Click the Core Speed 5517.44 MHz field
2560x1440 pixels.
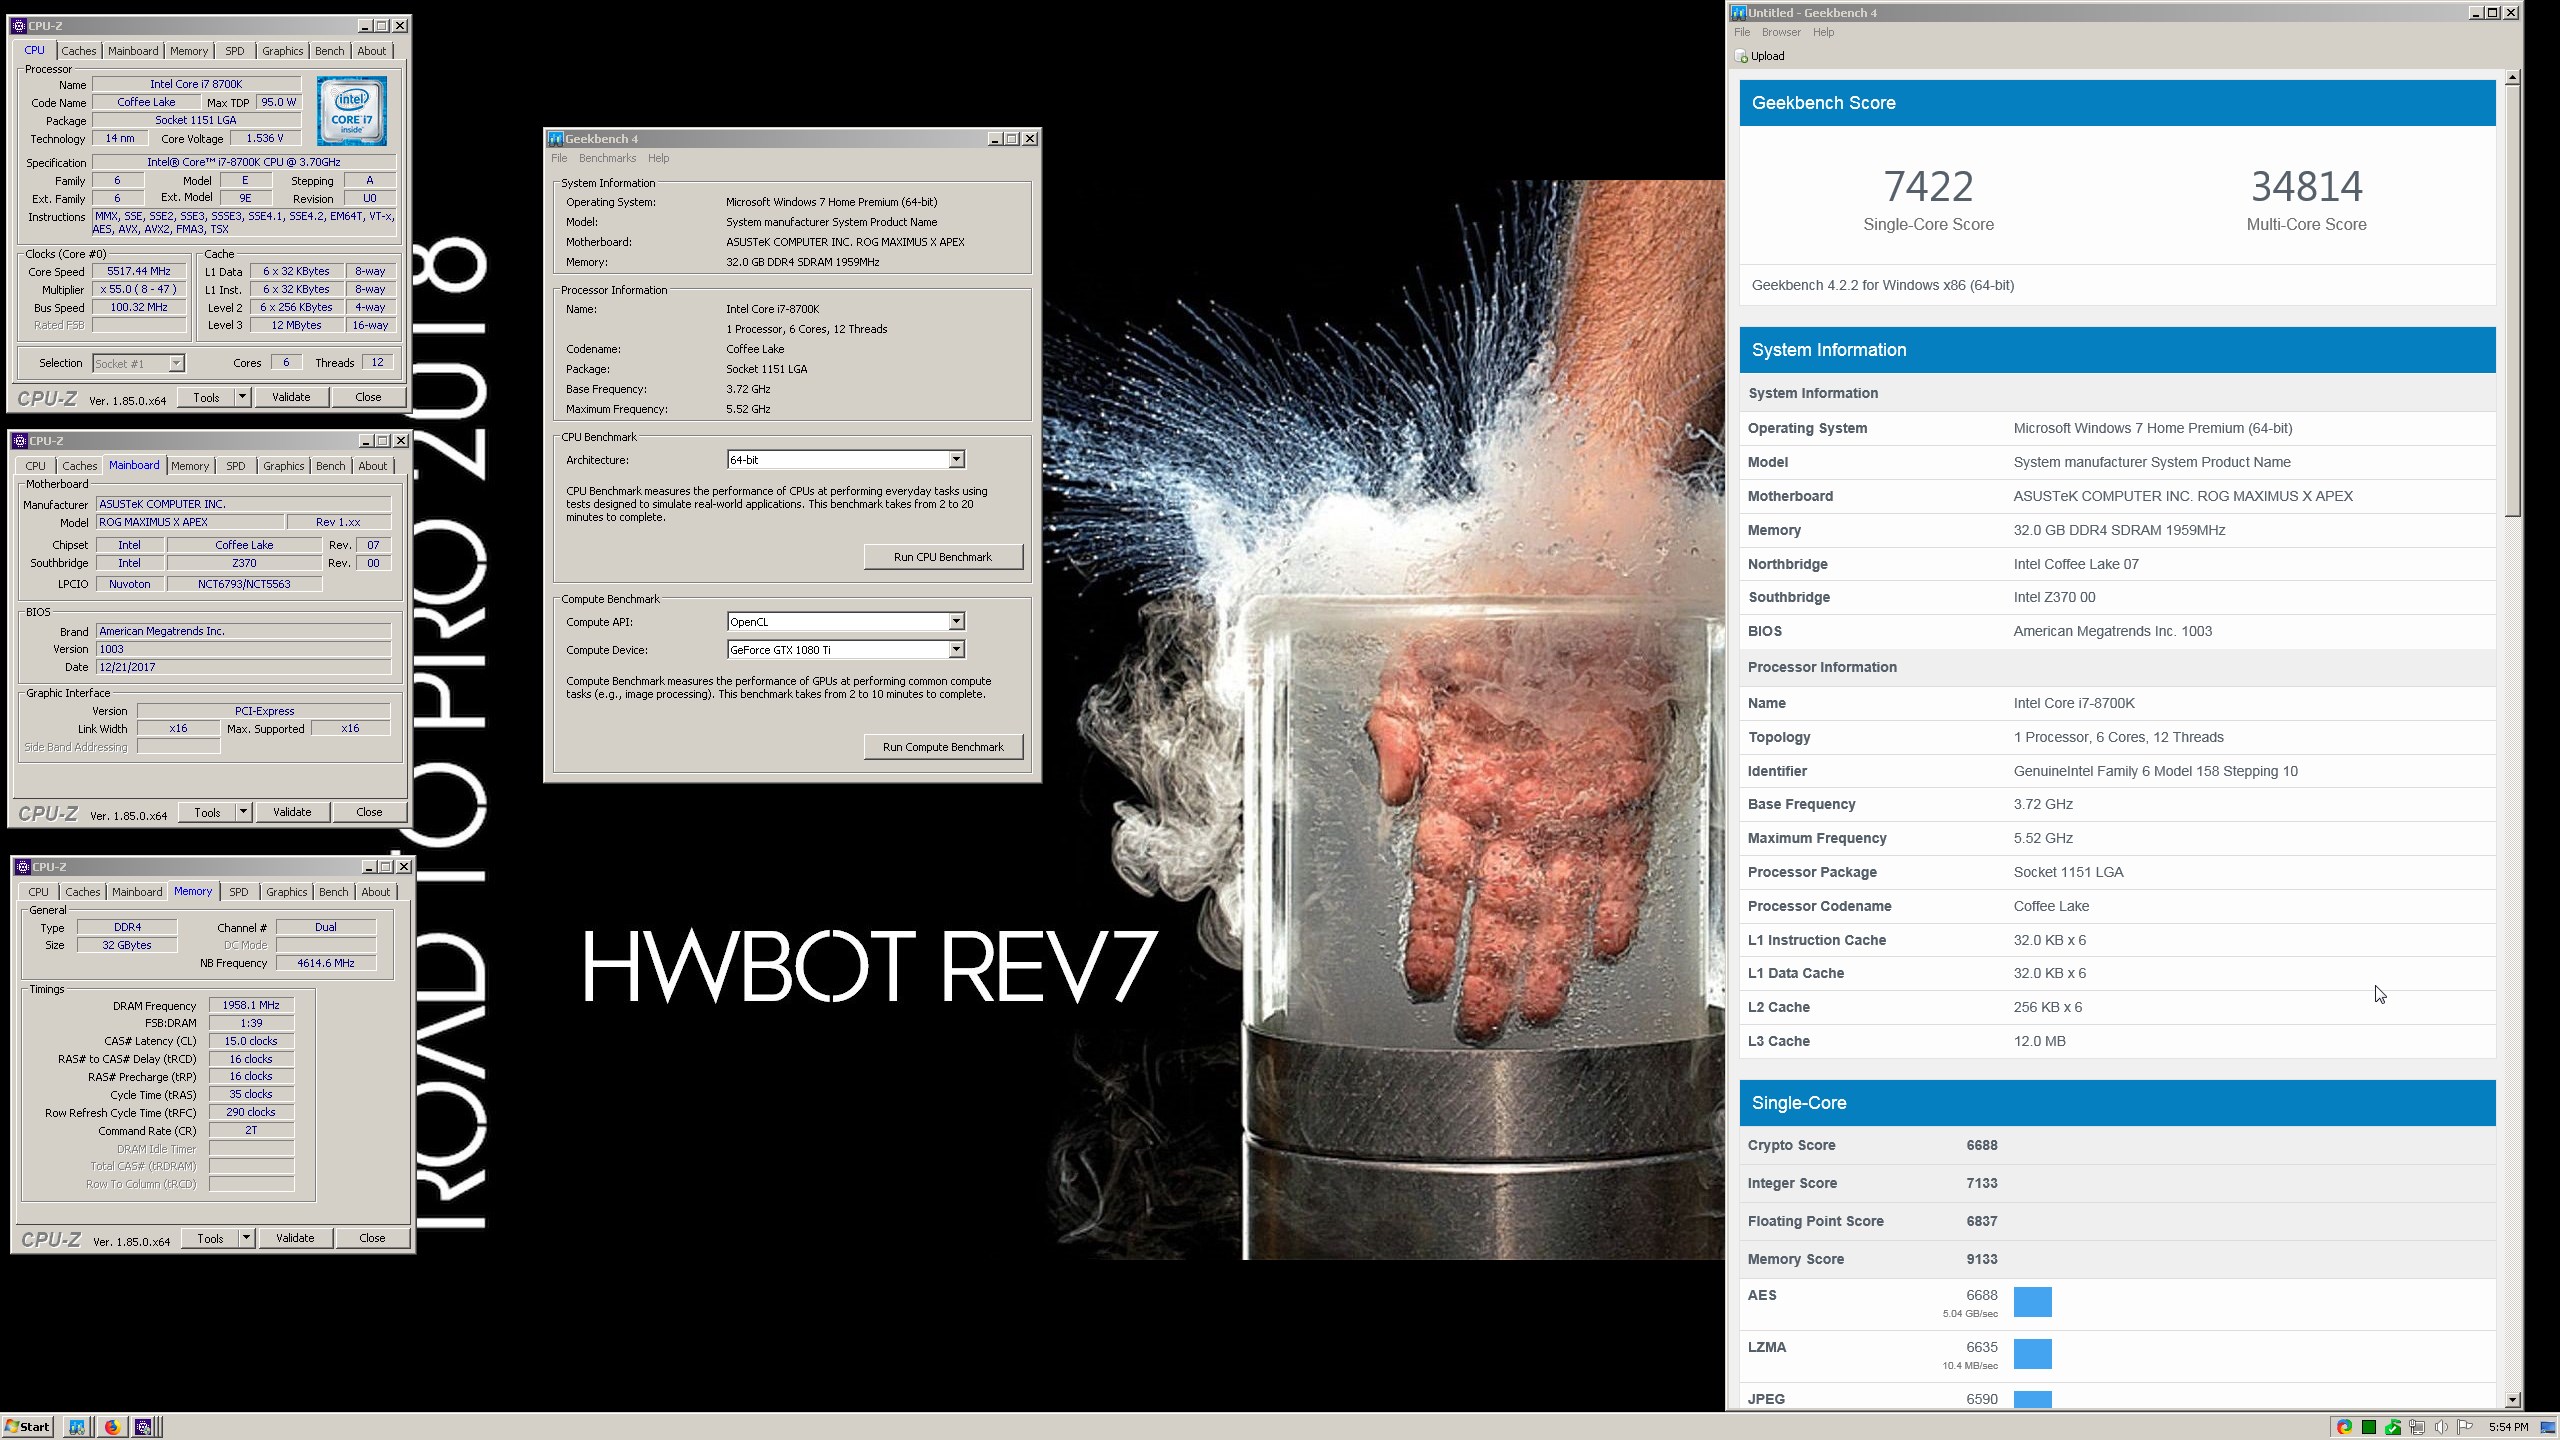[139, 271]
